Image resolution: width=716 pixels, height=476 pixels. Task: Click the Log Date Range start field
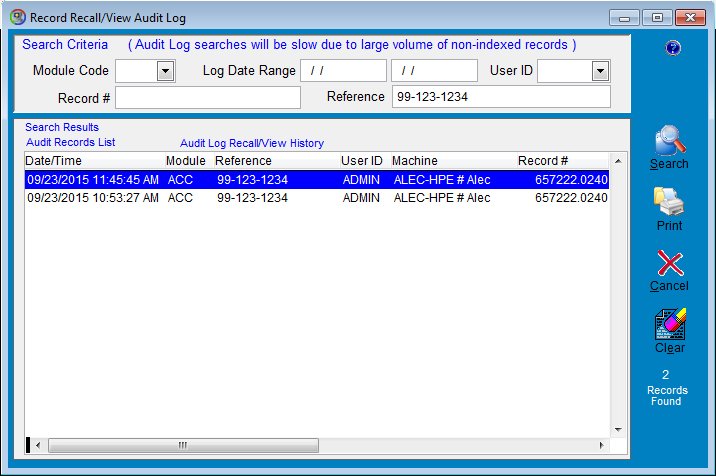[343, 70]
